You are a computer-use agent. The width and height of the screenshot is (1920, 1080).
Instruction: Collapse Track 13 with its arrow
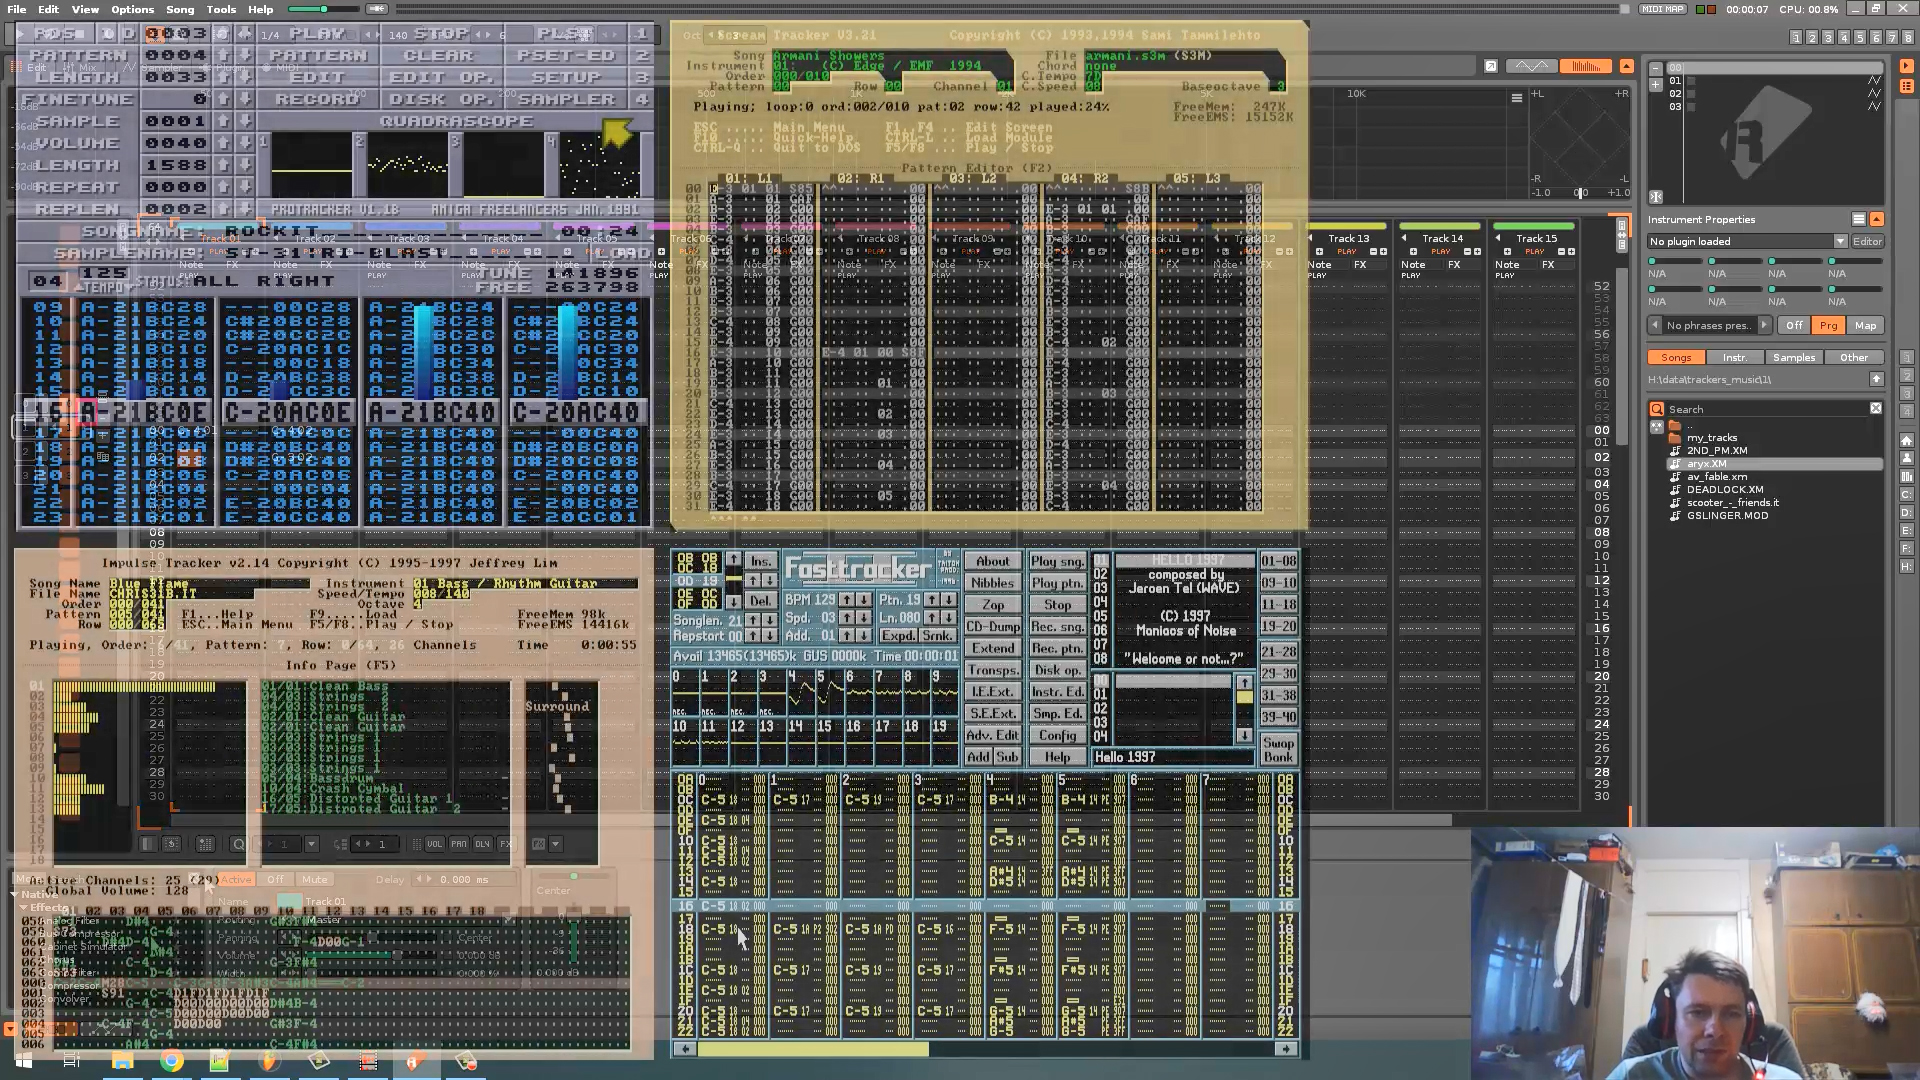tap(1311, 238)
